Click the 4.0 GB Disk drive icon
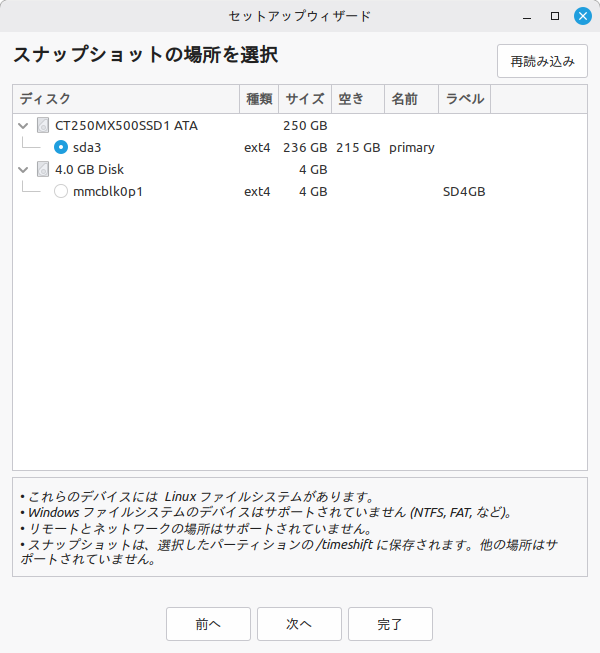The image size is (600, 653). [x=43, y=170]
